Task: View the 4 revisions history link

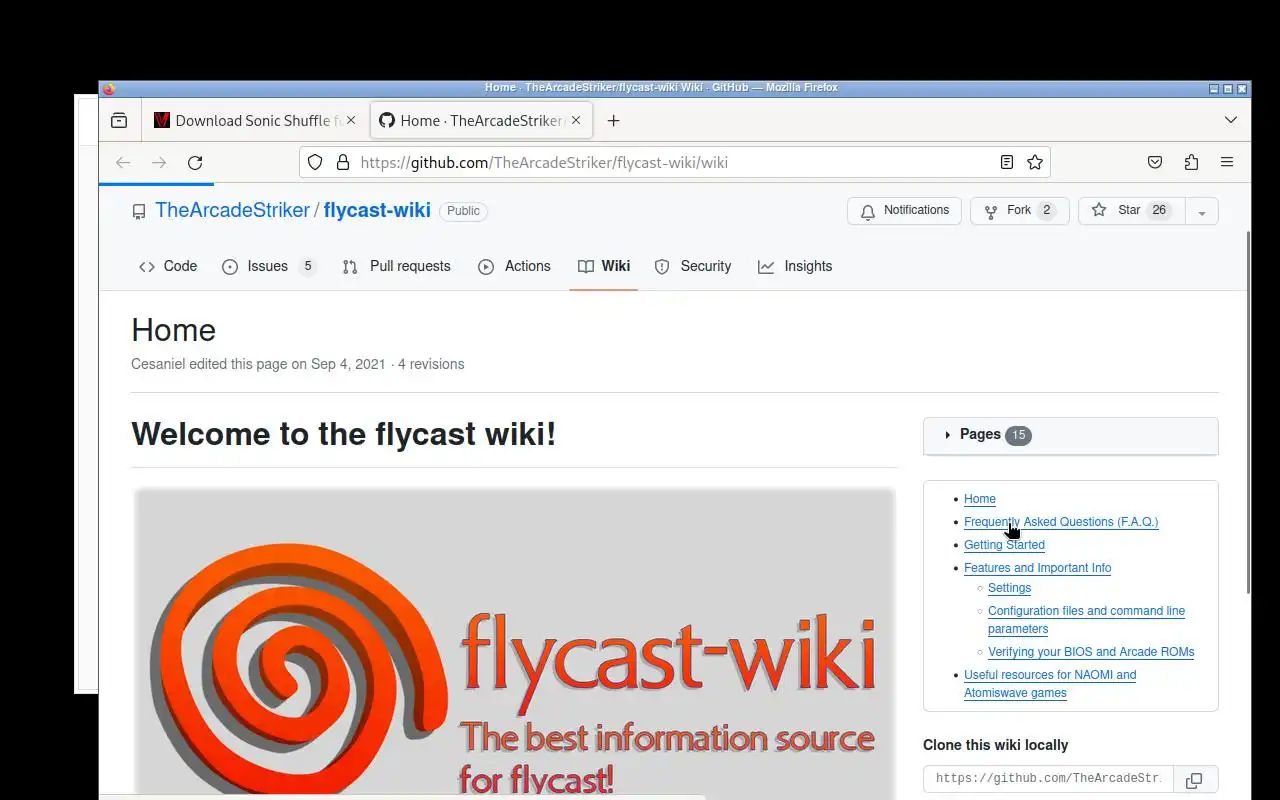Action: 431,364
